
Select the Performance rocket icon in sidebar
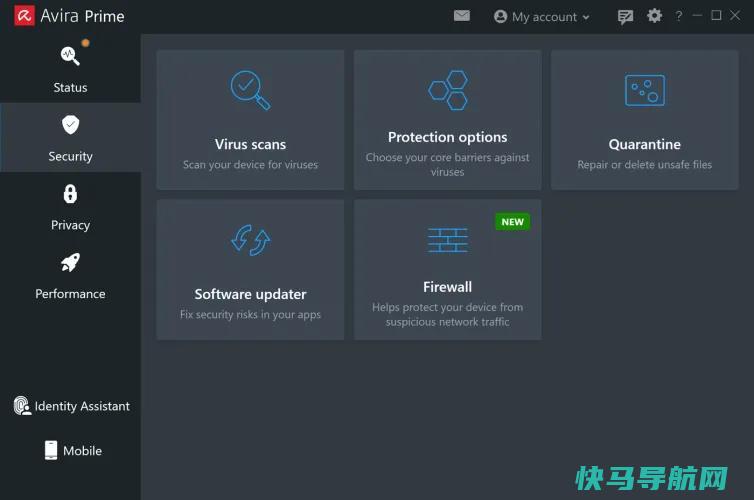point(70,262)
